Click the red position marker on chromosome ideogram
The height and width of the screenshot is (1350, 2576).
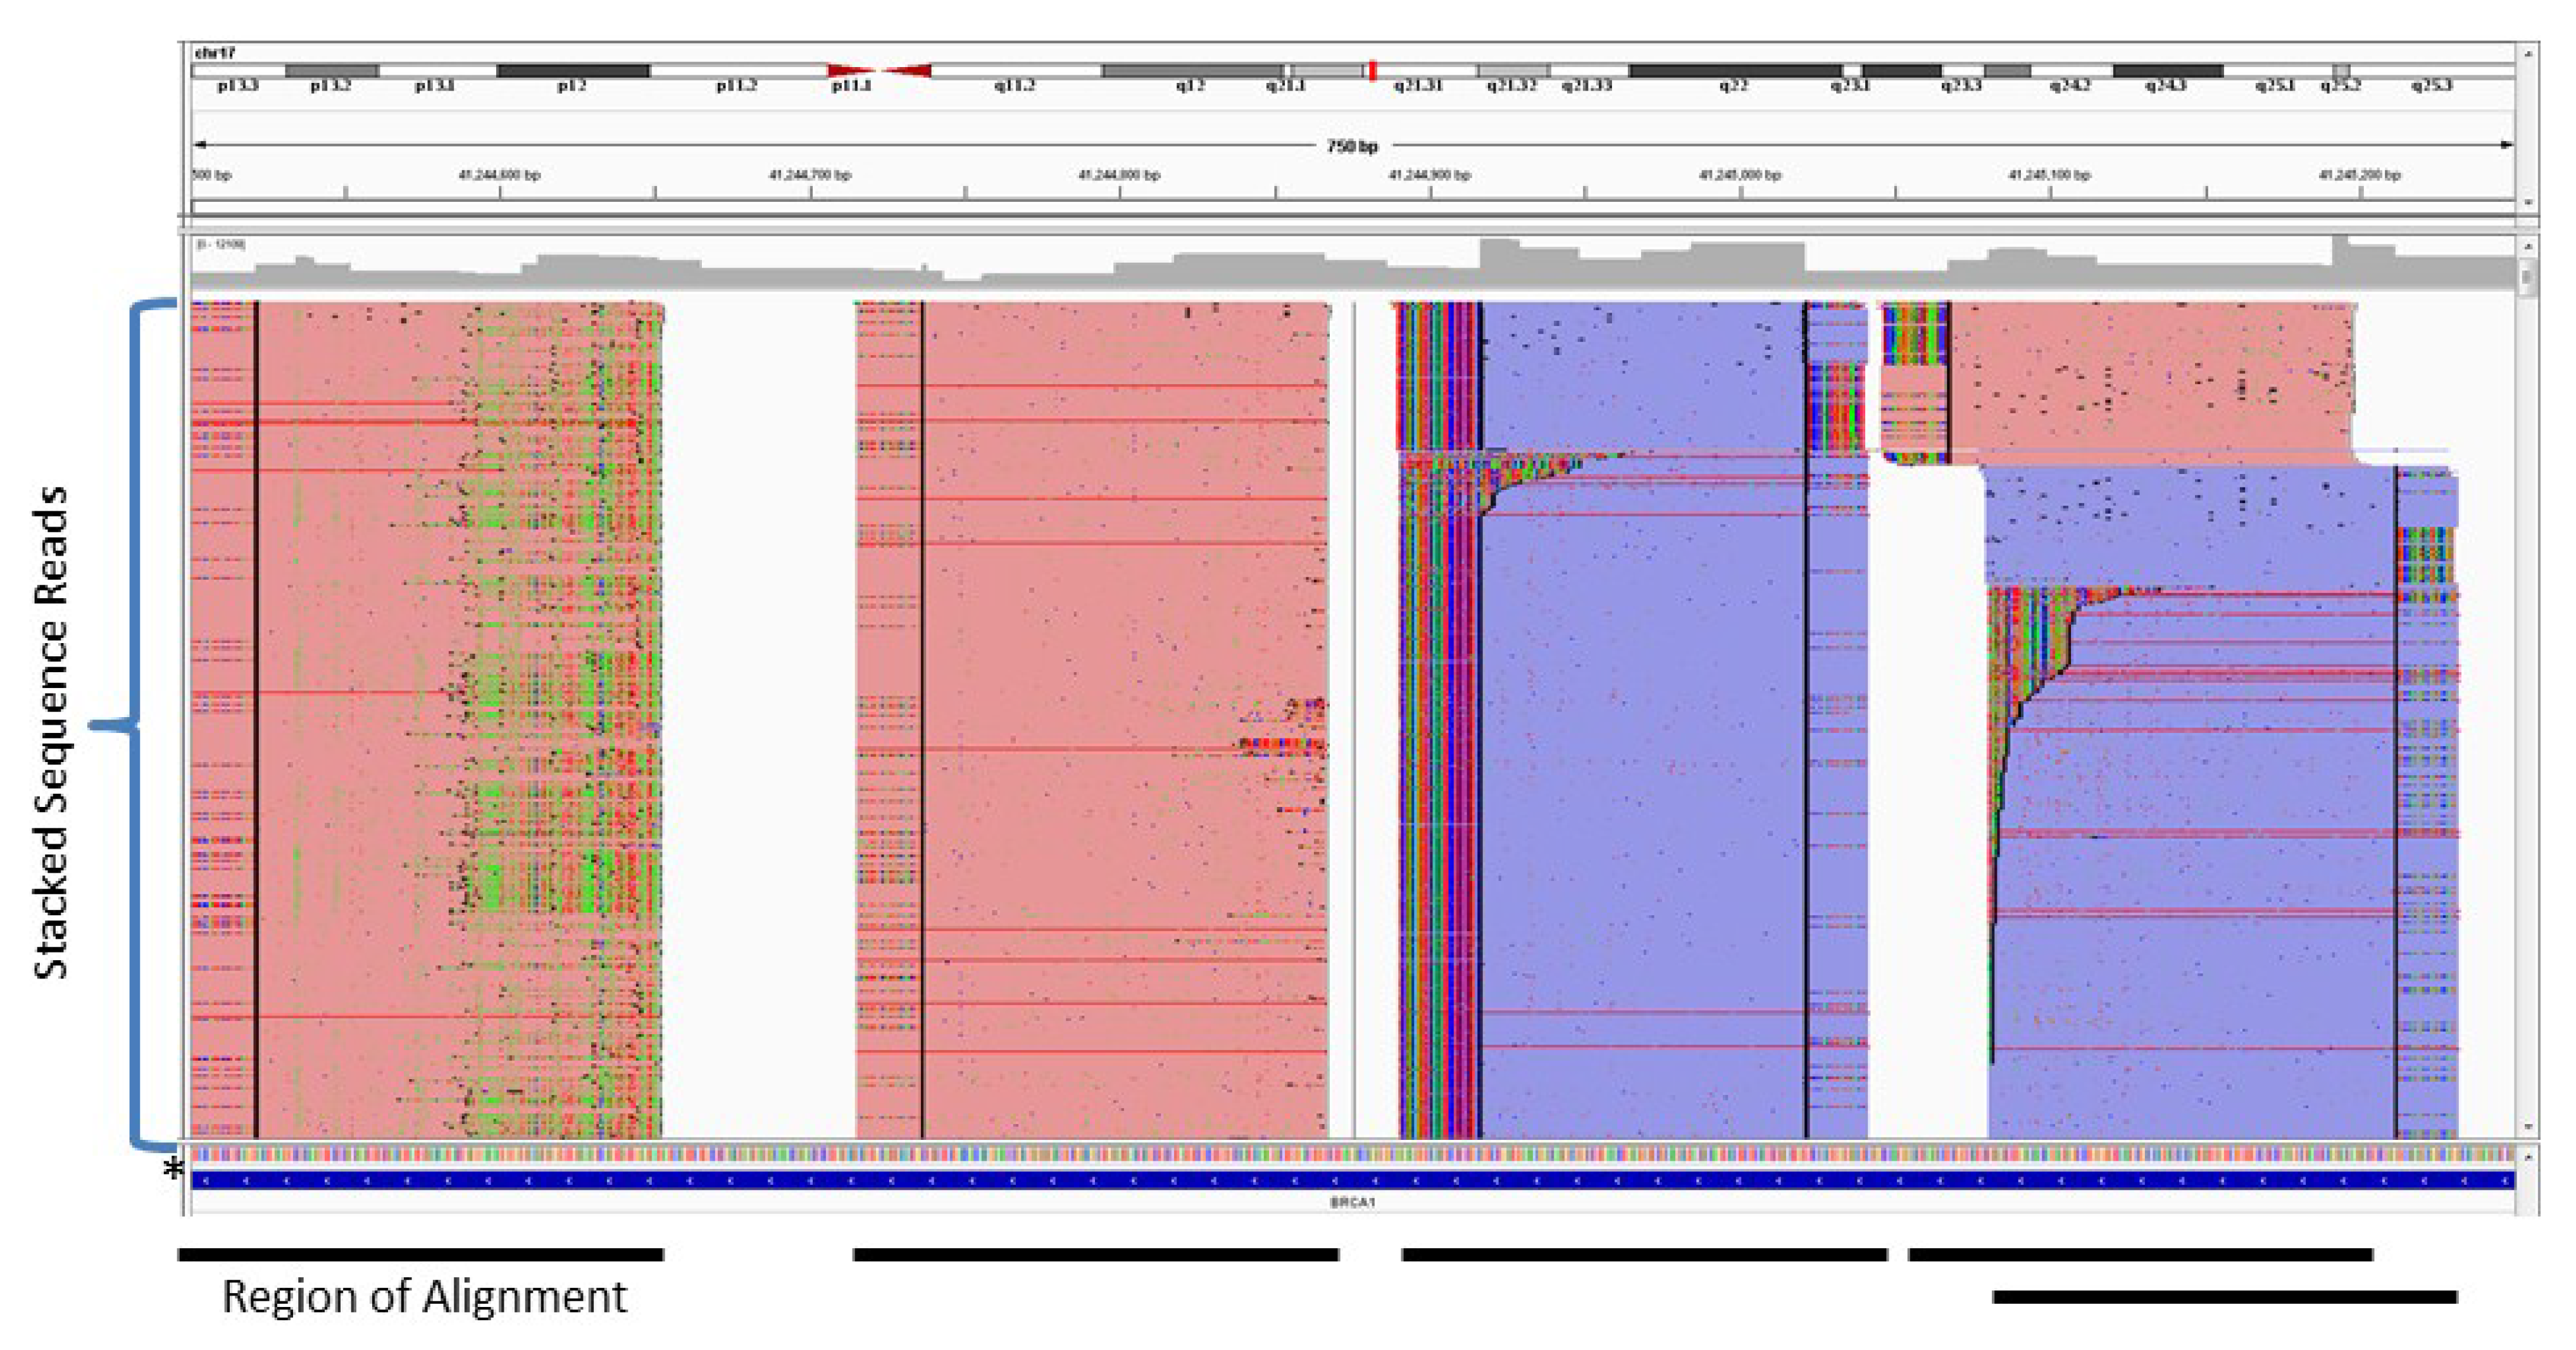pos(1373,70)
